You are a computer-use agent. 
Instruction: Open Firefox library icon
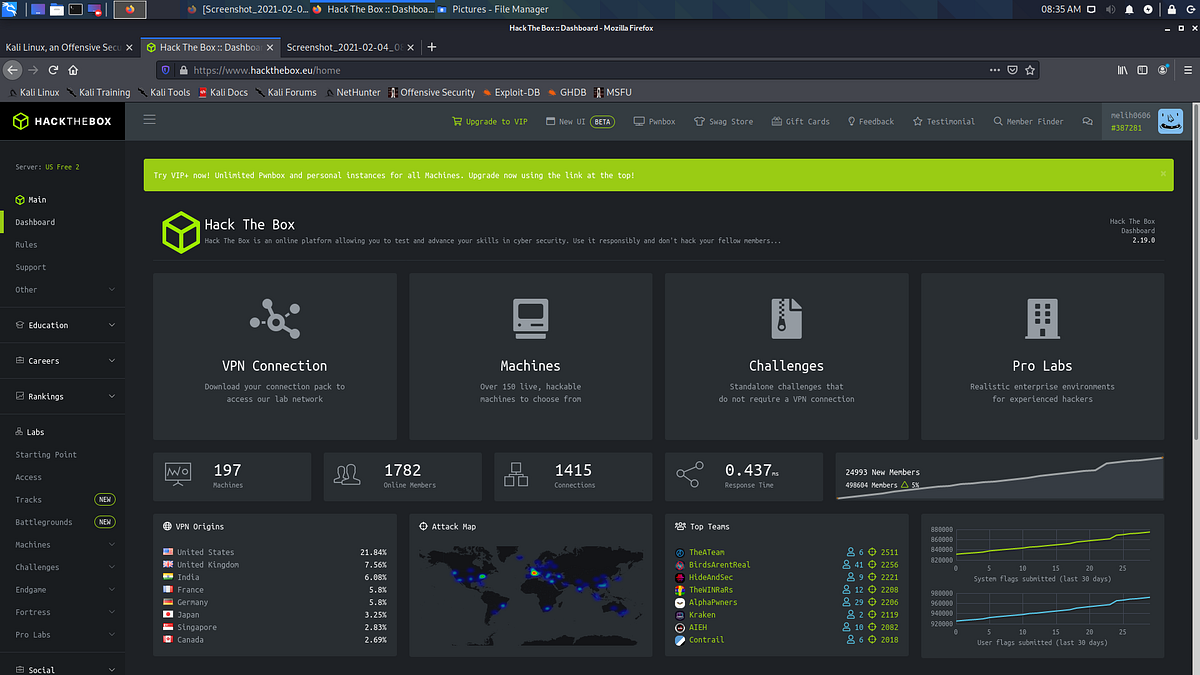pos(1123,70)
